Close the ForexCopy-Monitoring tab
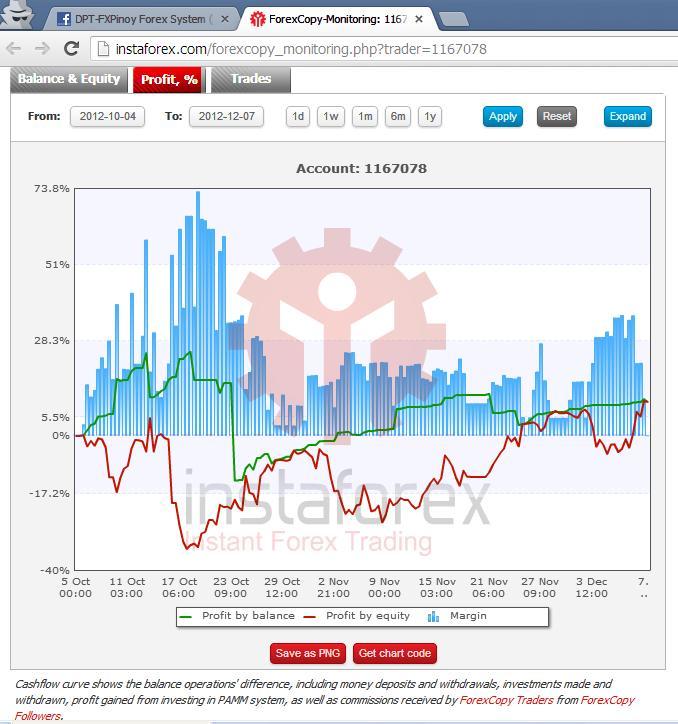 419,19
